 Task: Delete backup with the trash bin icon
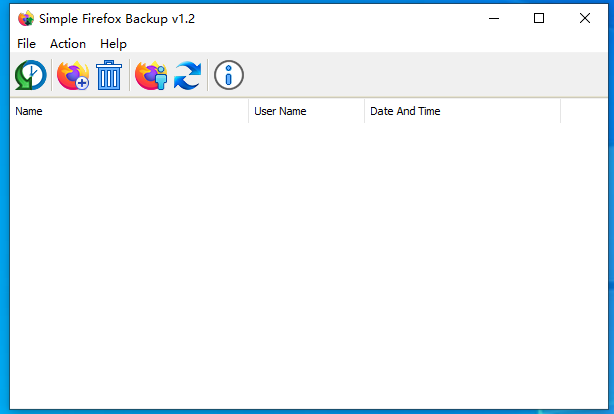tap(109, 75)
